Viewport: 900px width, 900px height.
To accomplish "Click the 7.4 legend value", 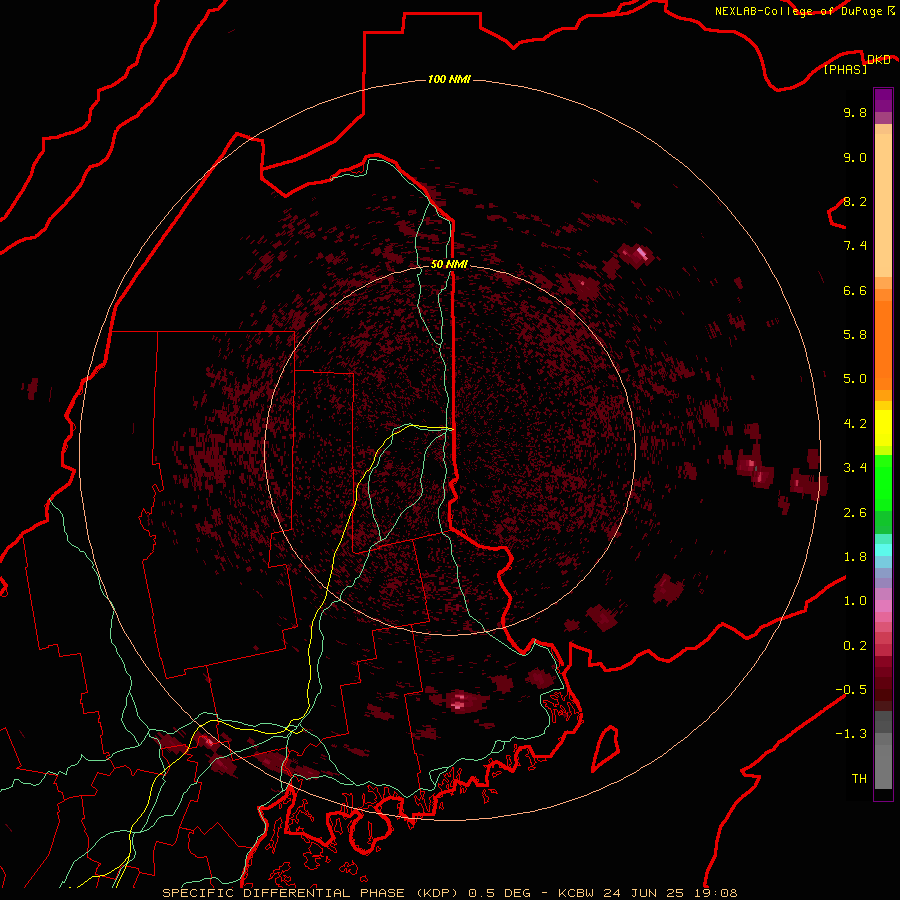I will tap(855, 246).
